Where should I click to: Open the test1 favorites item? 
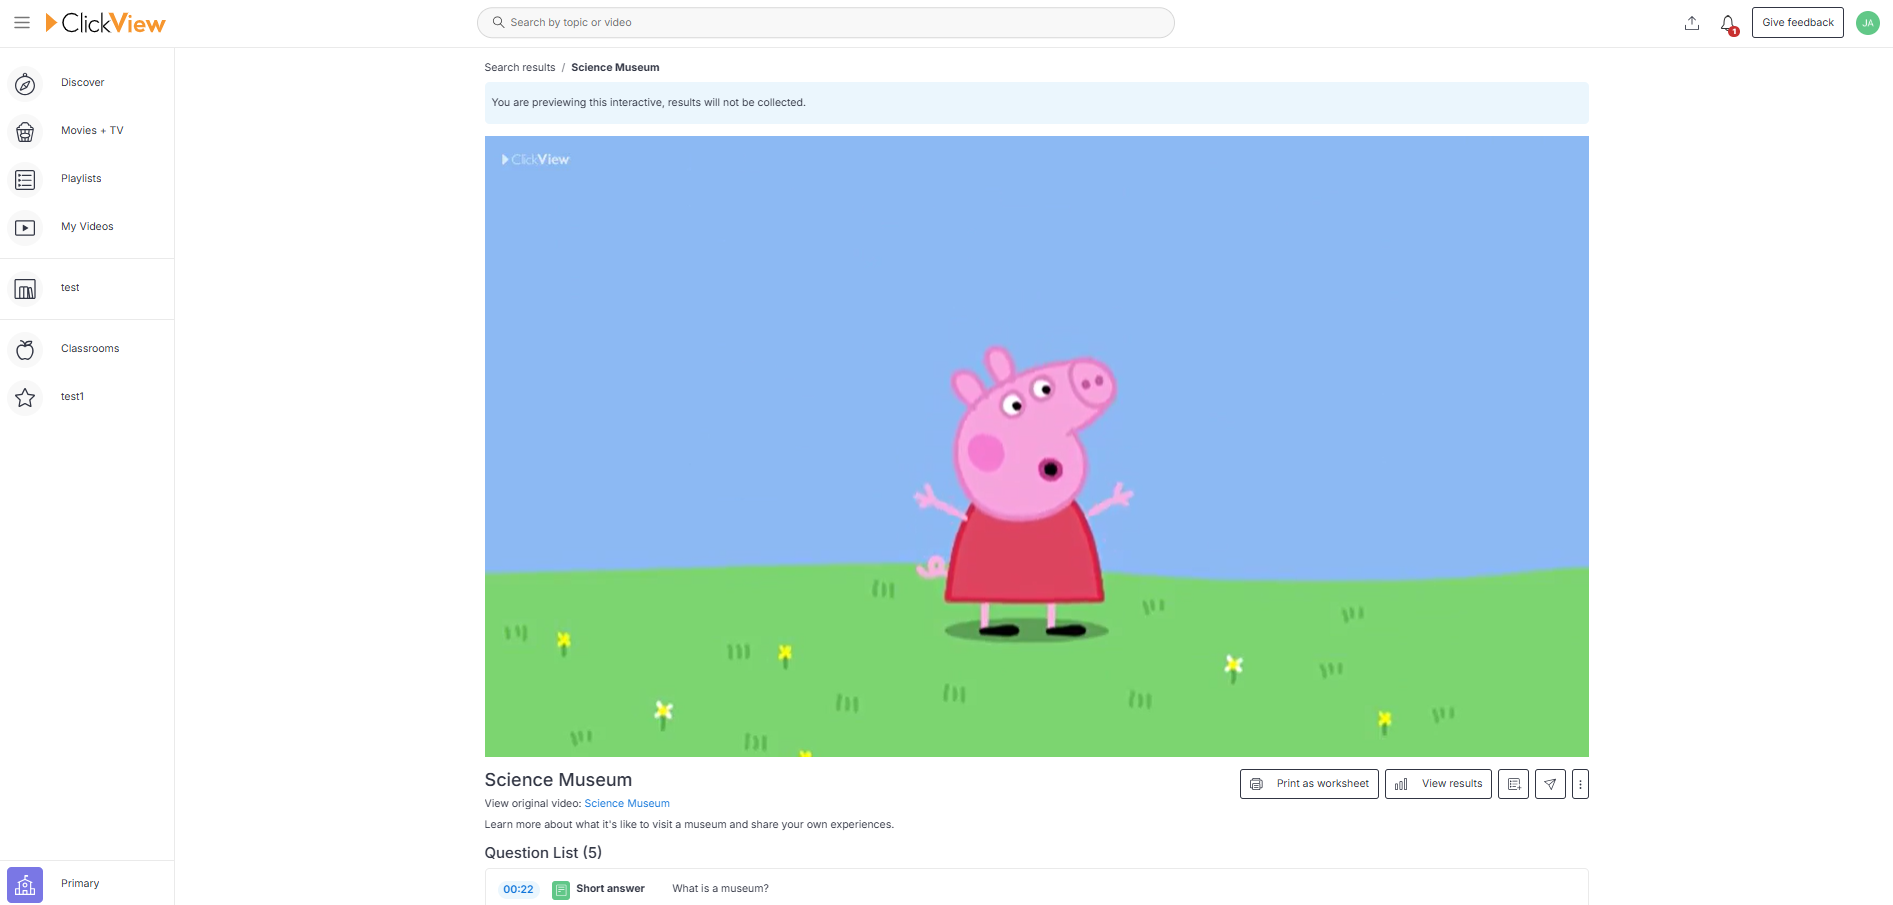[72, 397]
